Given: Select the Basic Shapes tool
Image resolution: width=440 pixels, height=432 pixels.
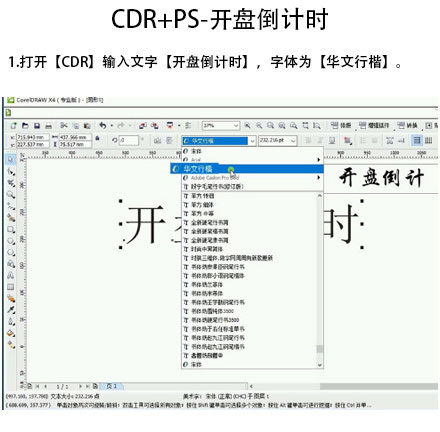Looking at the screenshot, I should 11,264.
